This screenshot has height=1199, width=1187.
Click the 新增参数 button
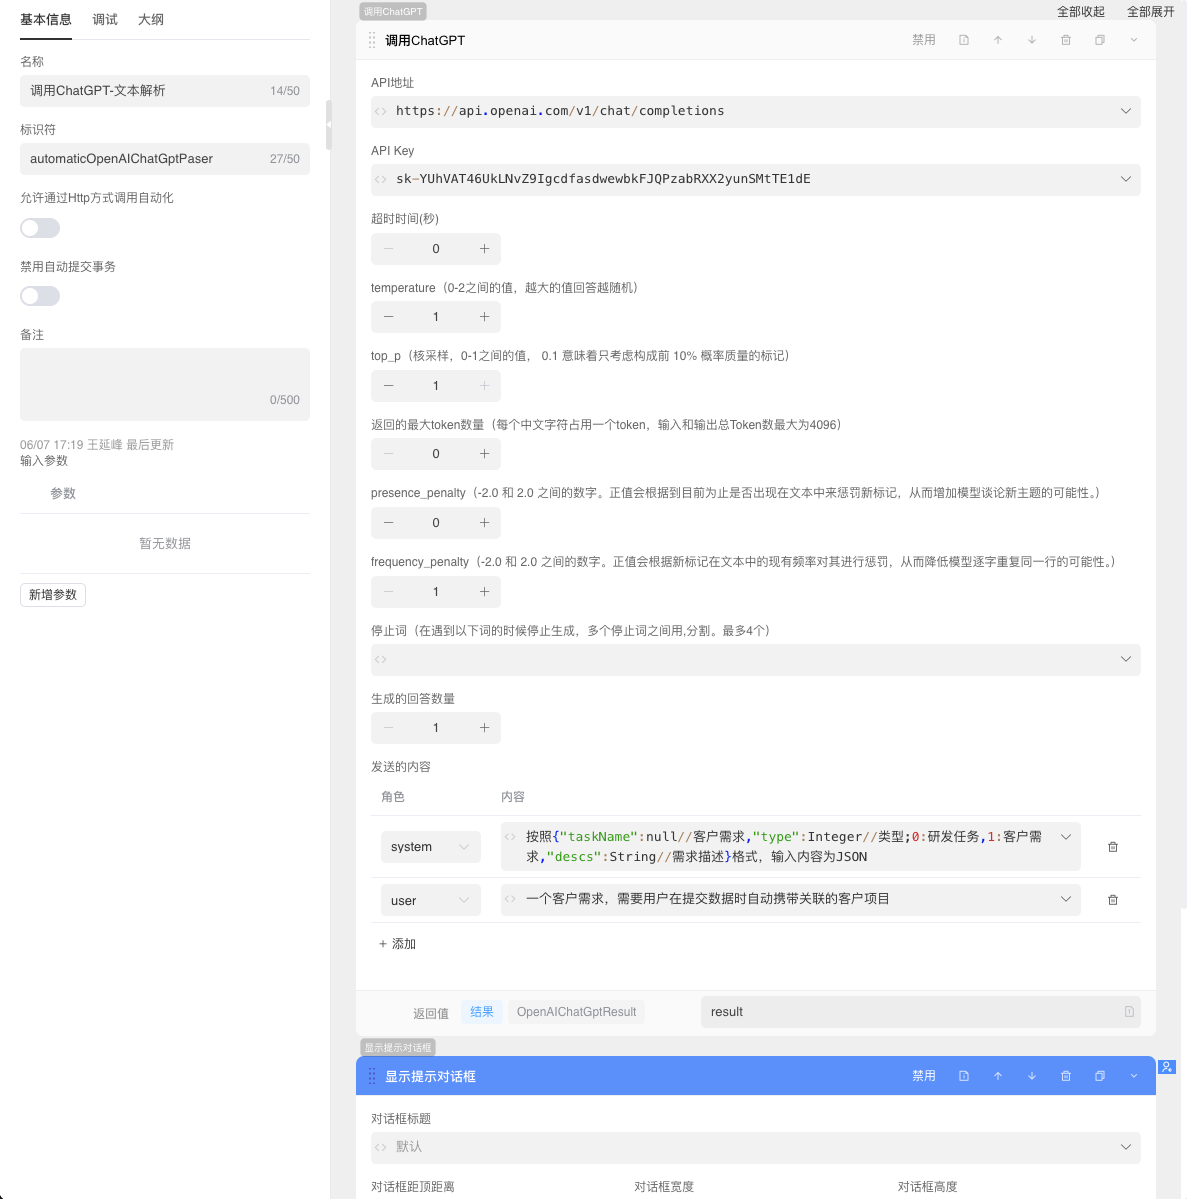click(52, 594)
